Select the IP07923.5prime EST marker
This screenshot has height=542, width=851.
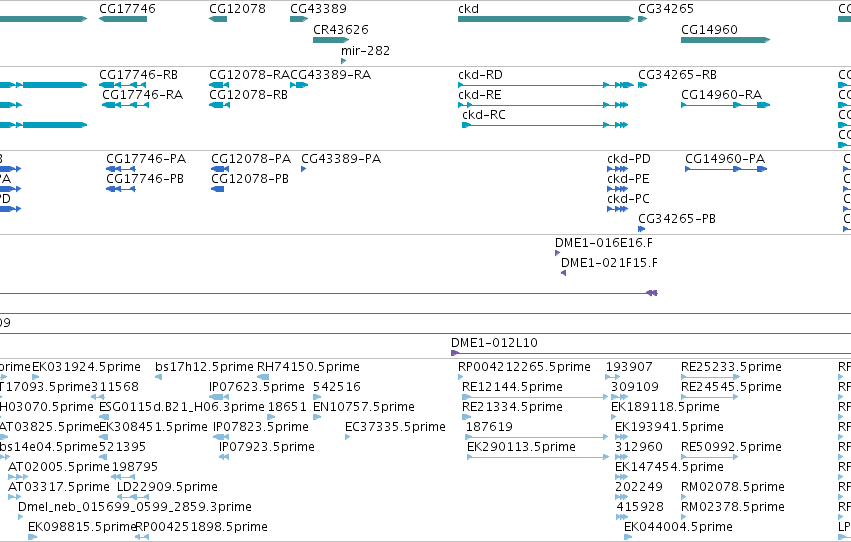pyautogui.click(x=224, y=457)
